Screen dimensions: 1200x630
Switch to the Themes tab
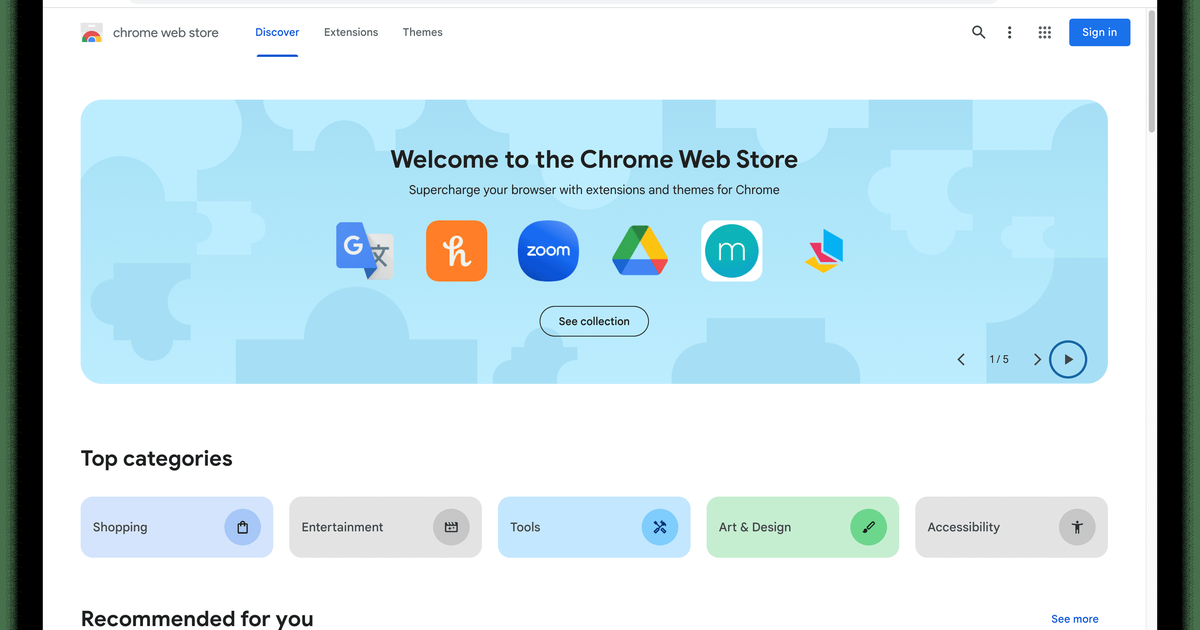tap(423, 32)
